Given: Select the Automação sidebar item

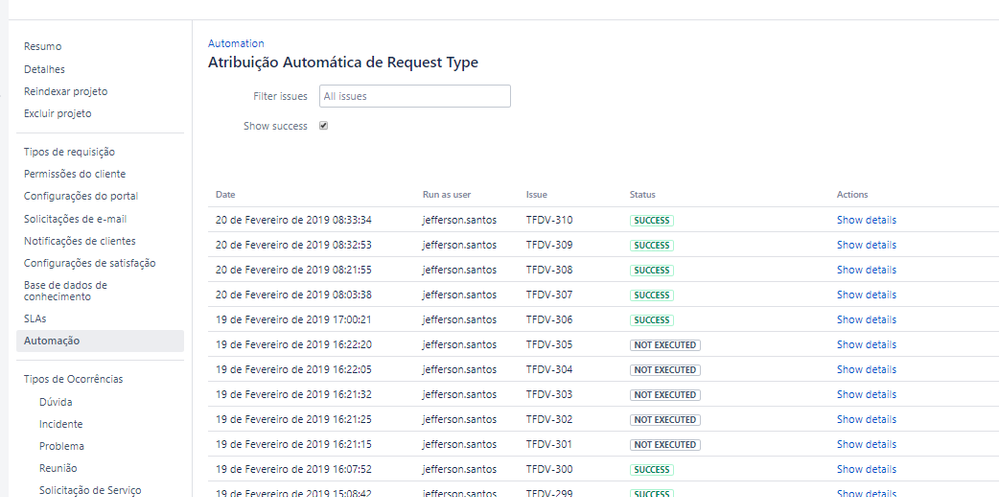Looking at the screenshot, I should (100, 341).
